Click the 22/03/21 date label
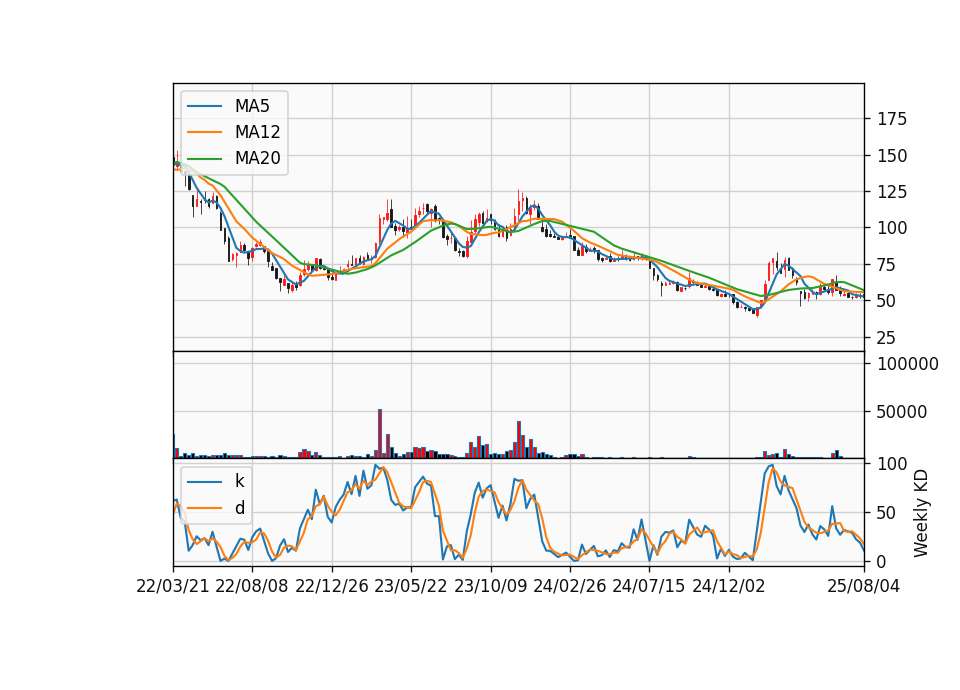Screen dimensions: 960x690 173,586
